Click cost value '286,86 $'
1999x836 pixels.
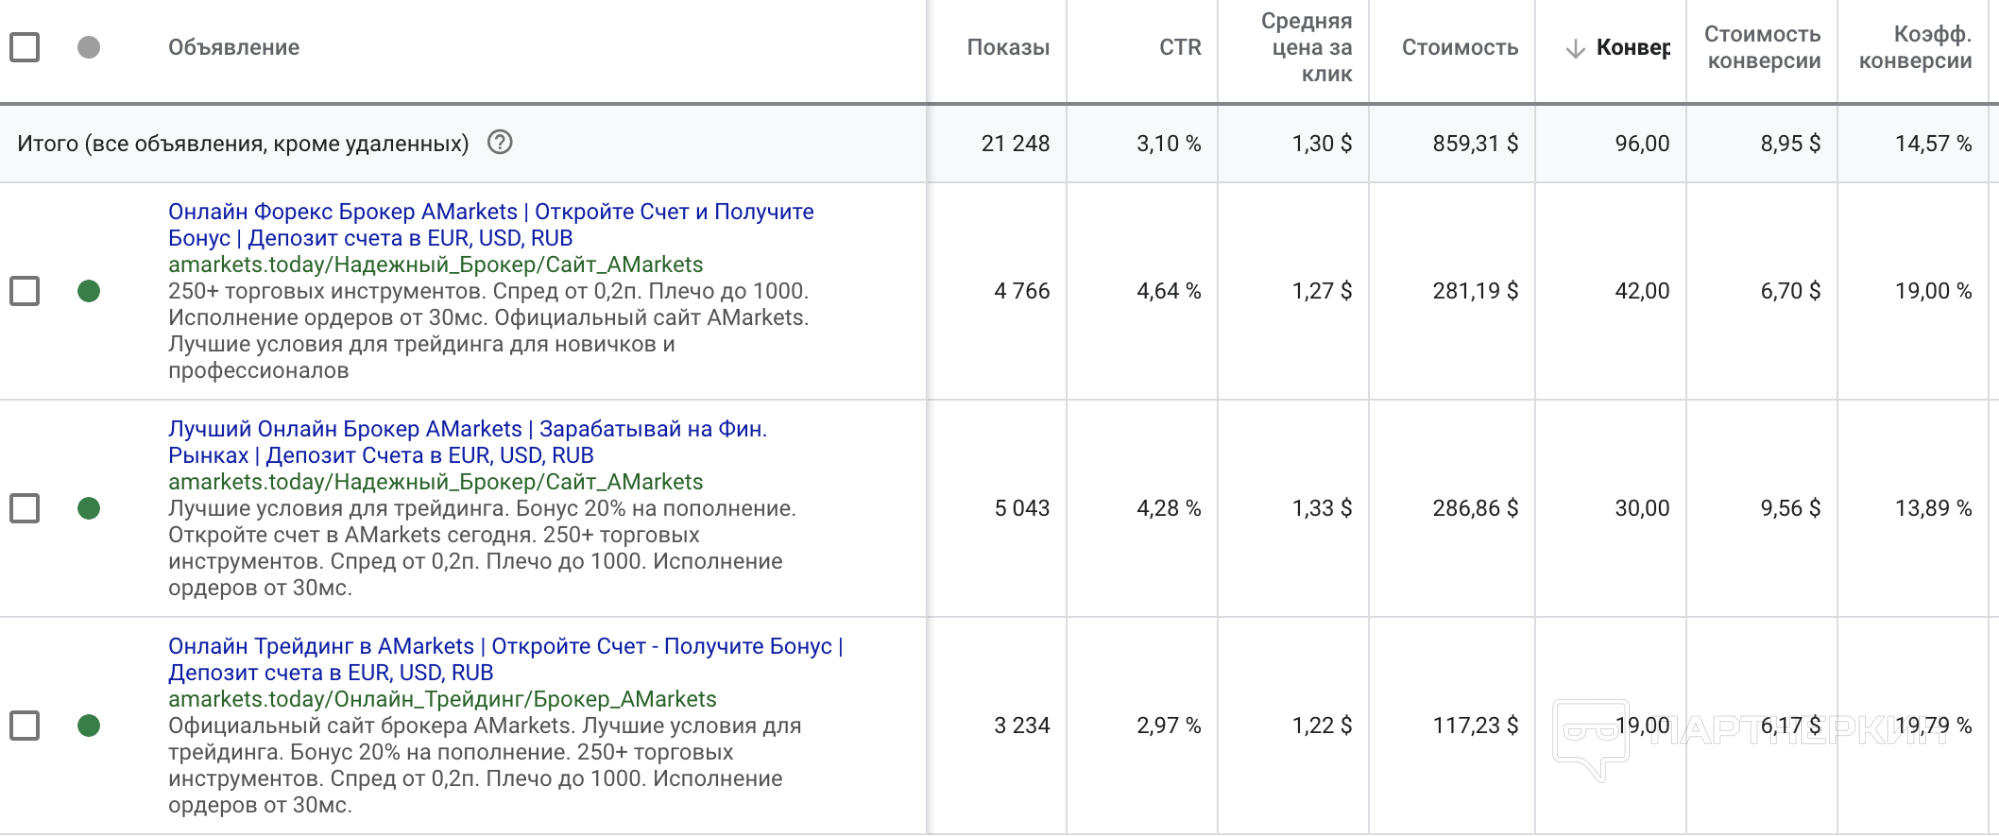click(x=1475, y=508)
